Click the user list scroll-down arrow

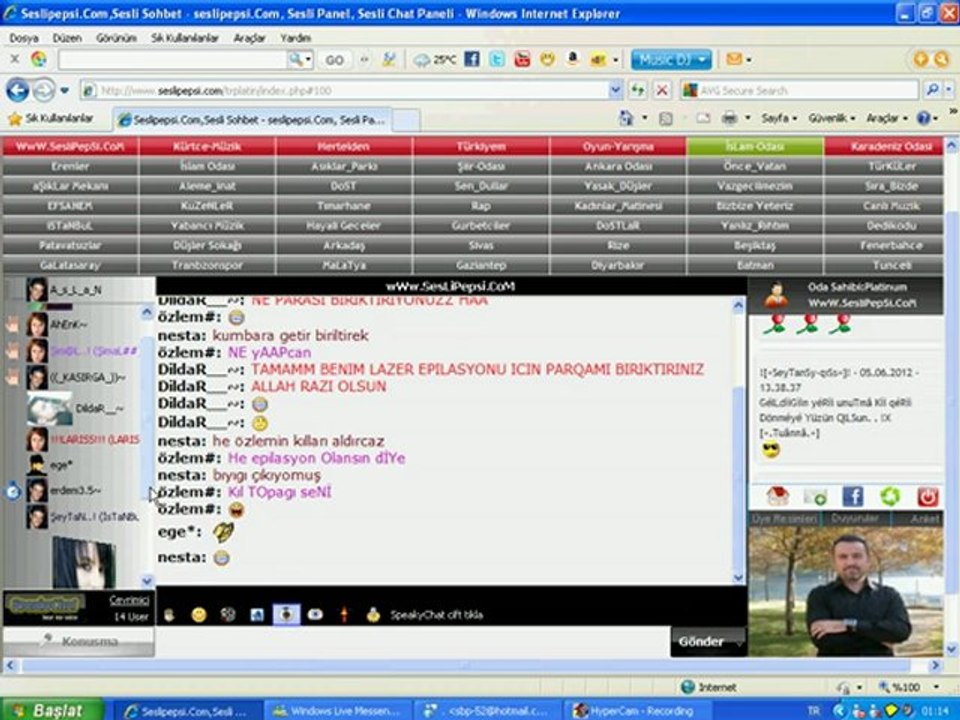(147, 580)
